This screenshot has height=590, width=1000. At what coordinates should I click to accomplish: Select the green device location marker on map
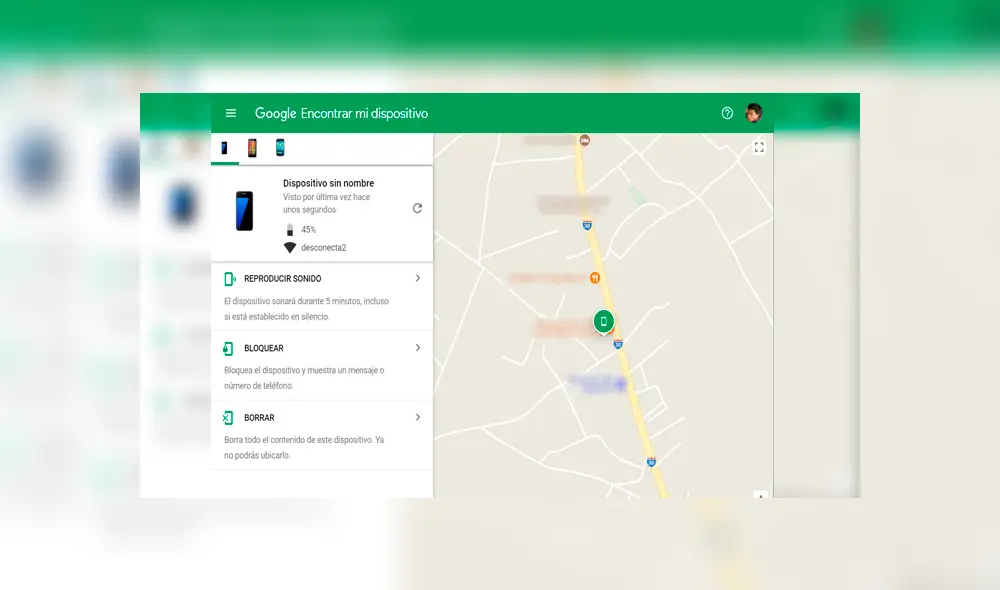click(x=603, y=321)
